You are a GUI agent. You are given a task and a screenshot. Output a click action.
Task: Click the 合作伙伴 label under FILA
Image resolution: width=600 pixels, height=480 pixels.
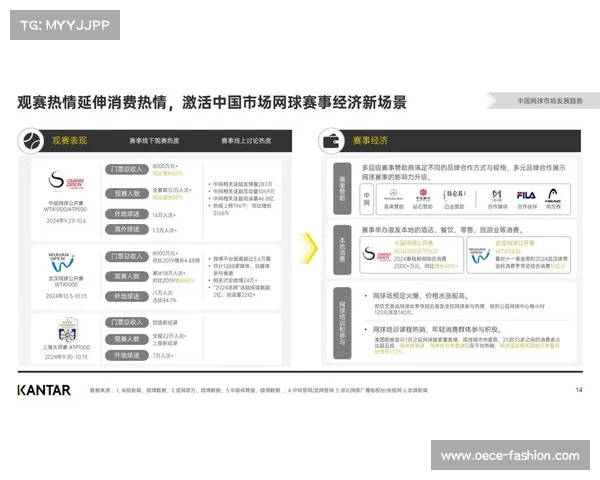tap(527, 207)
